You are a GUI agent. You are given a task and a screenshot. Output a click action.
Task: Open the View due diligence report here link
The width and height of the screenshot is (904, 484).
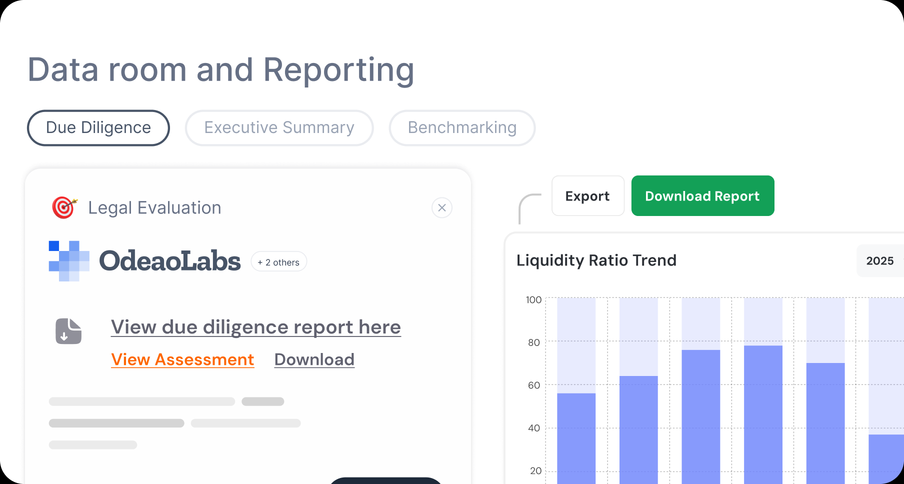pos(255,327)
